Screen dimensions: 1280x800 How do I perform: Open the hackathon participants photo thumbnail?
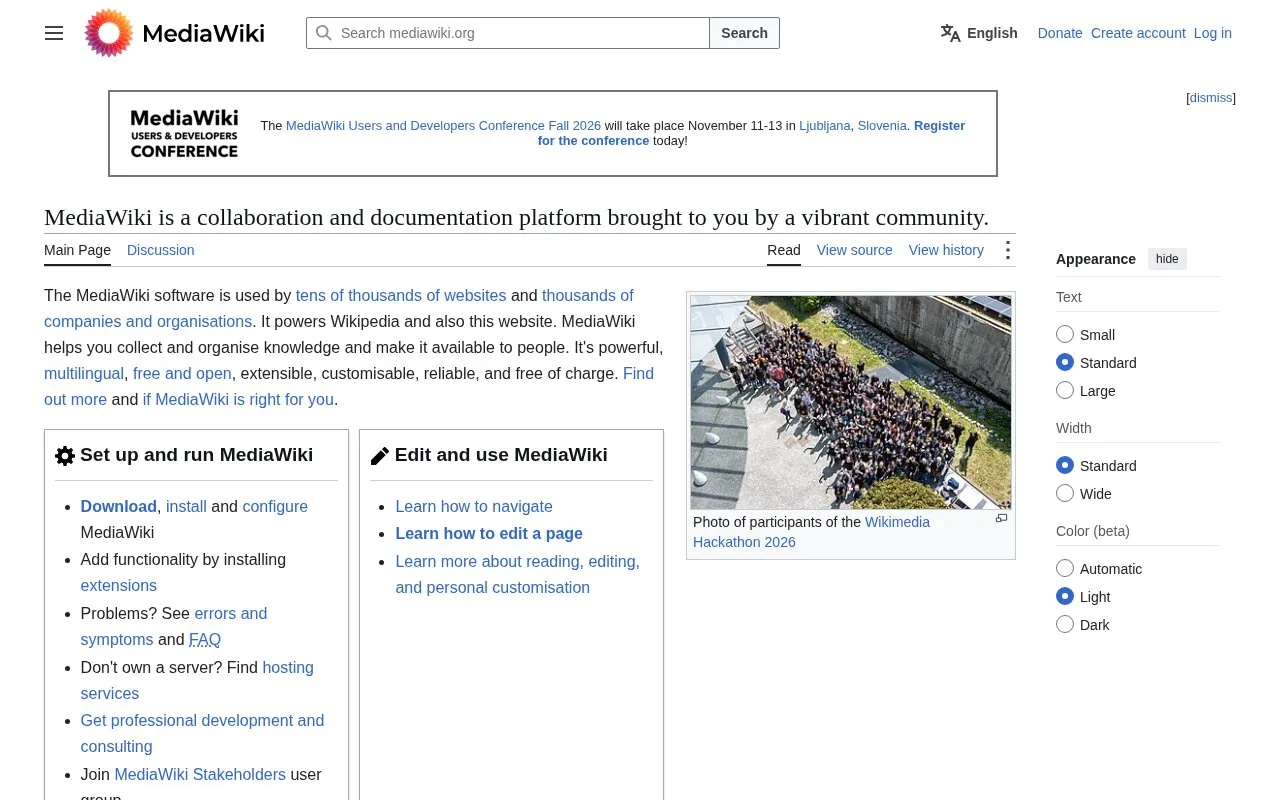[851, 402]
